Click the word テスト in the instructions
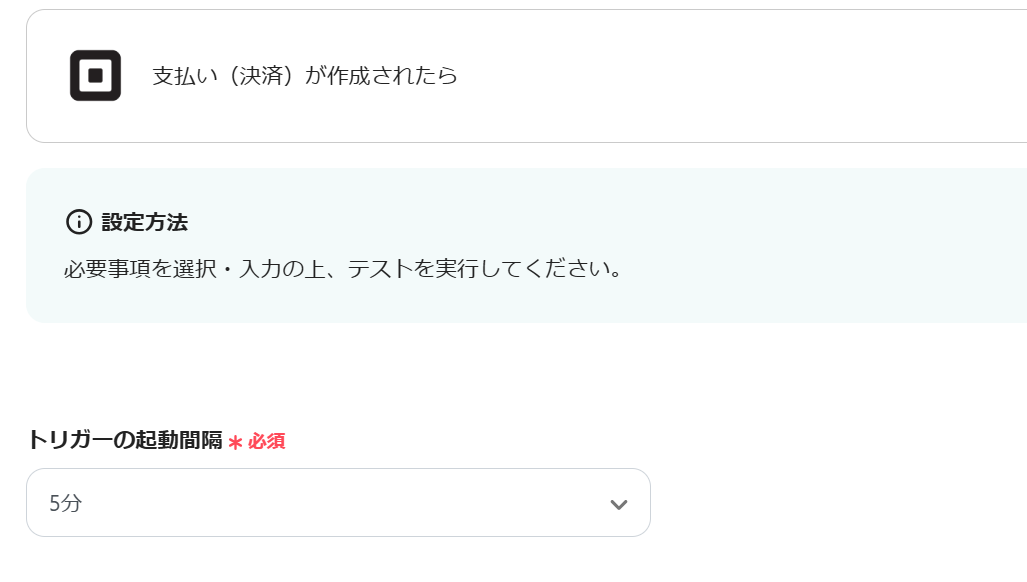 pyautogui.click(x=377, y=270)
